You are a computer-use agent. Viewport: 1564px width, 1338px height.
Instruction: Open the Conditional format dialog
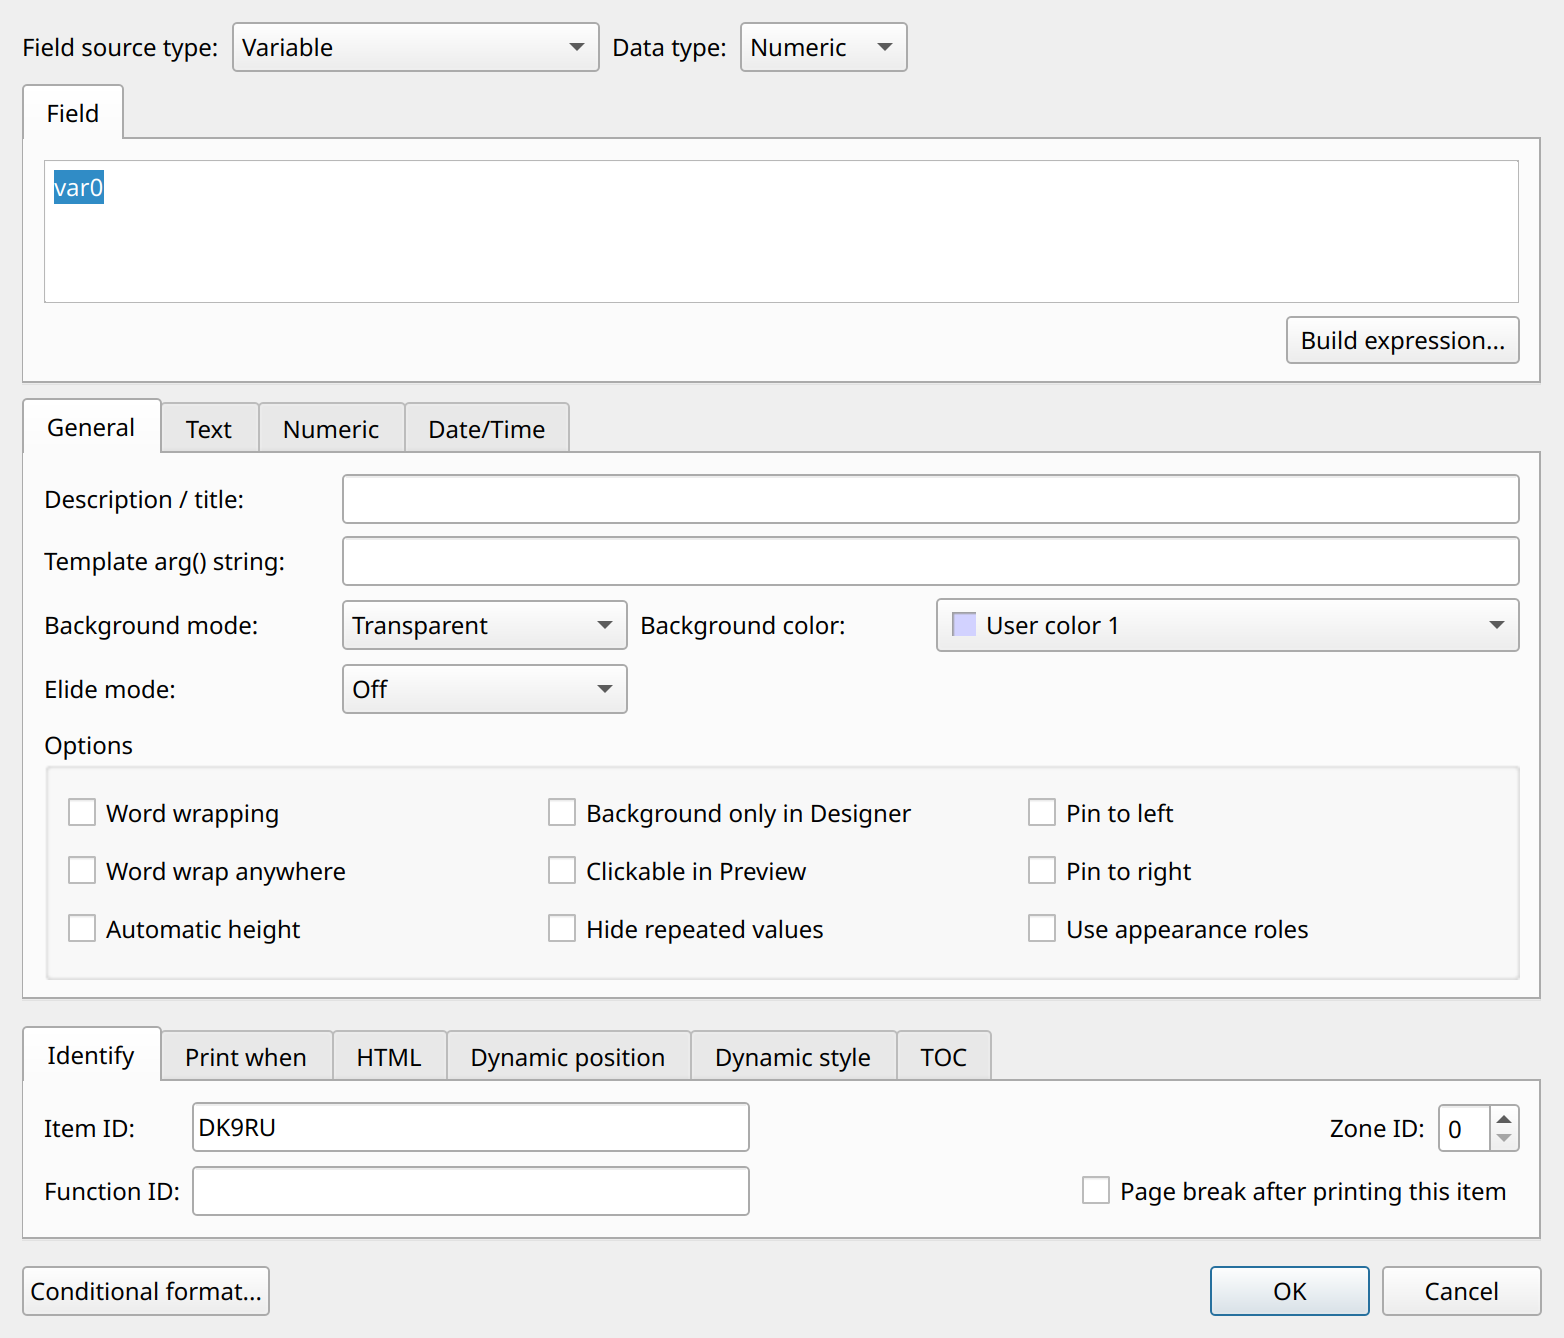tap(146, 1291)
